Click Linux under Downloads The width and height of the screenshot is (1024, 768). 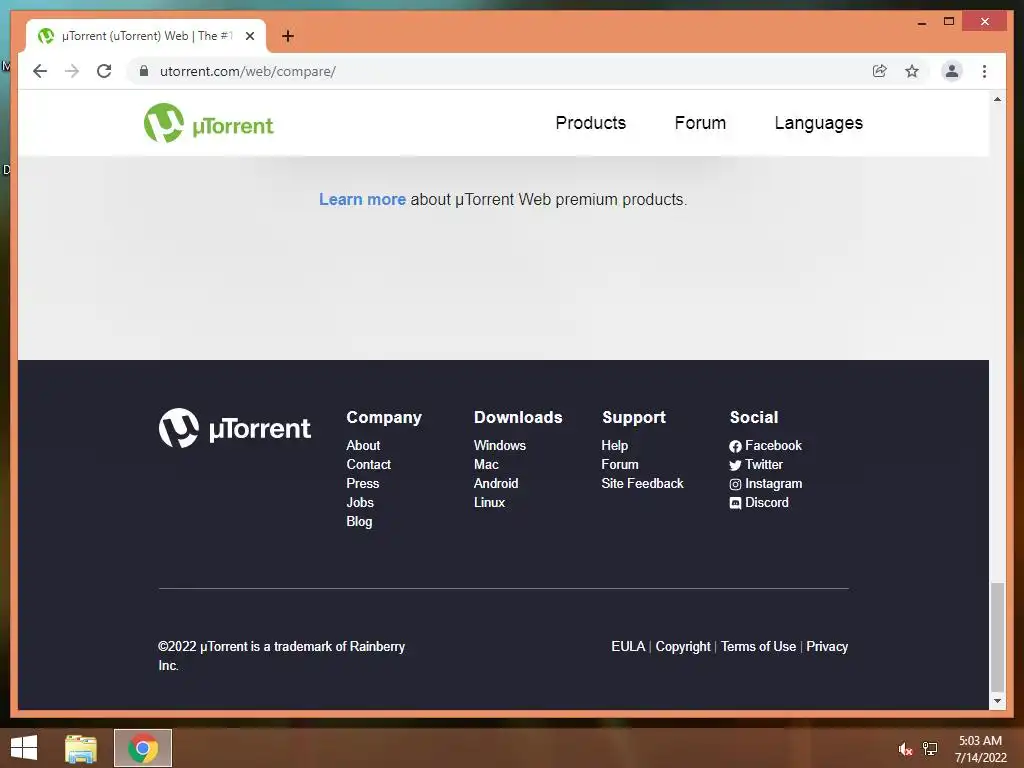coord(489,502)
